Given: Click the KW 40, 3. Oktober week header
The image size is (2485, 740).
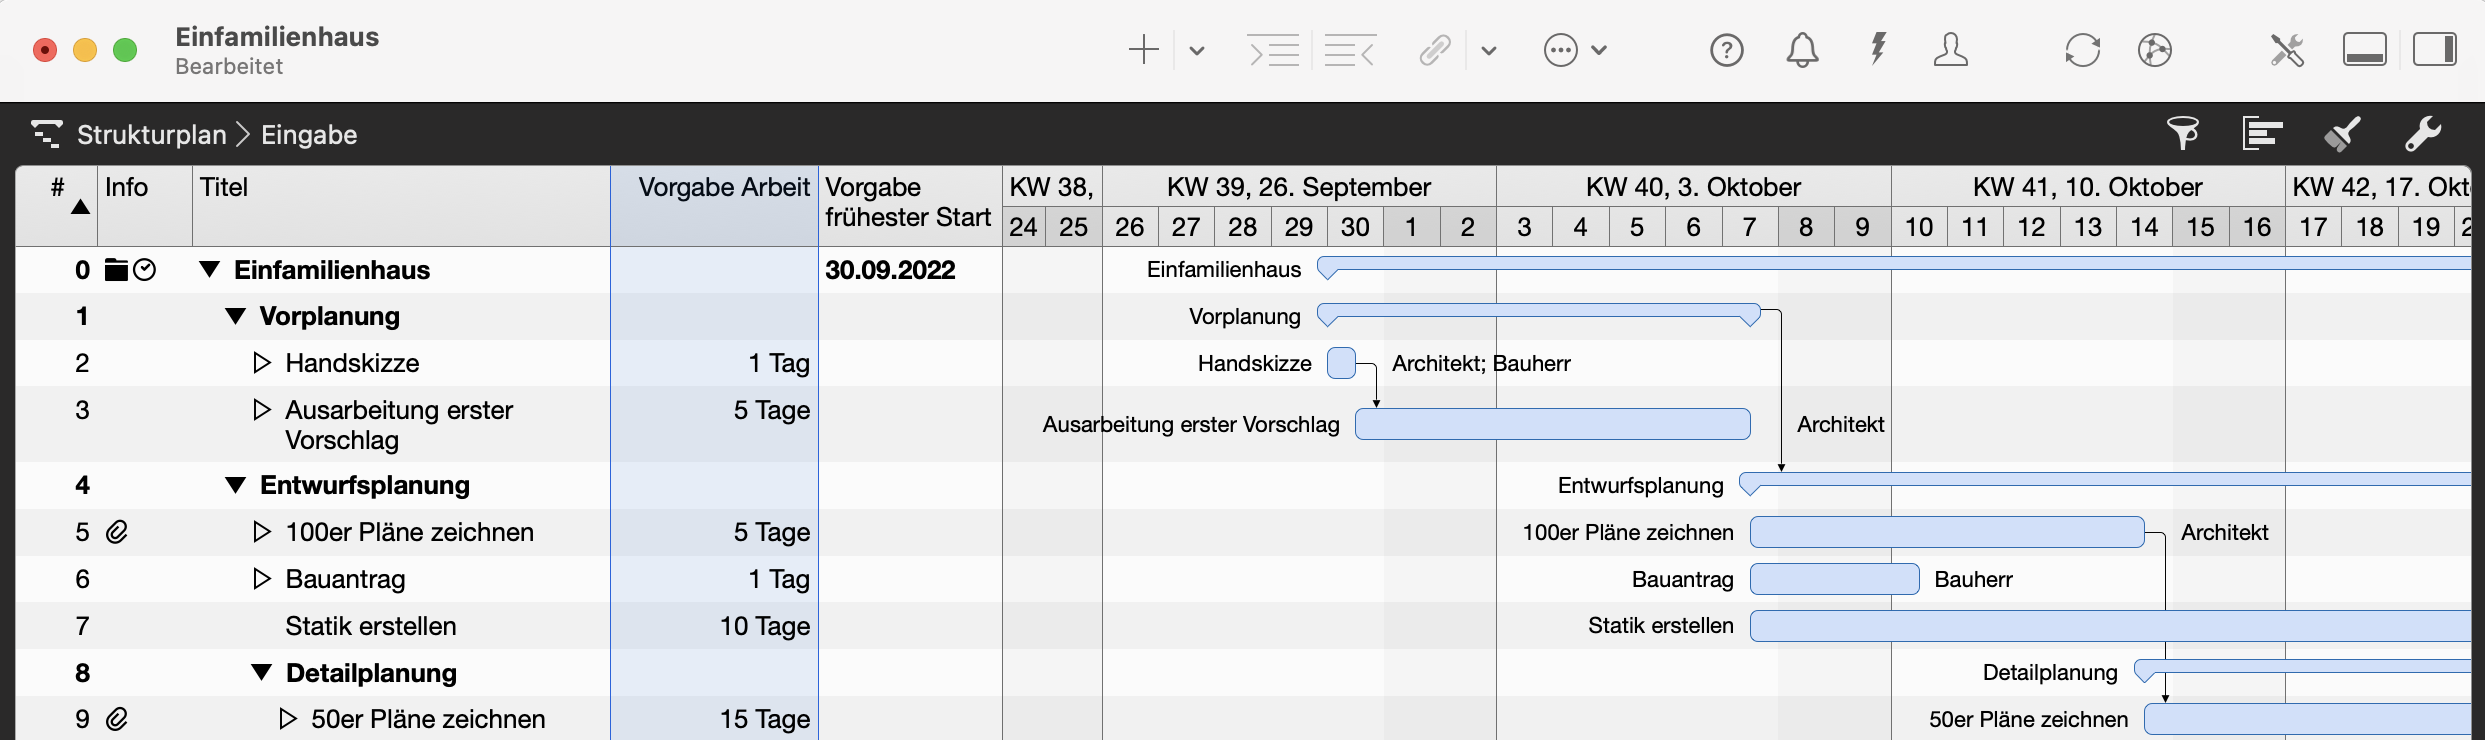Looking at the screenshot, I should [1693, 187].
